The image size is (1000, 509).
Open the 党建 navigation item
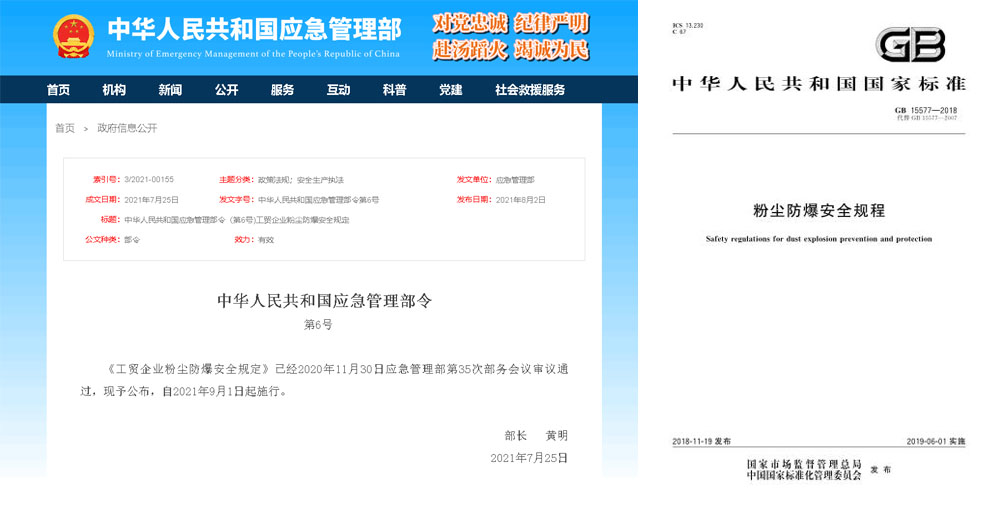point(450,90)
